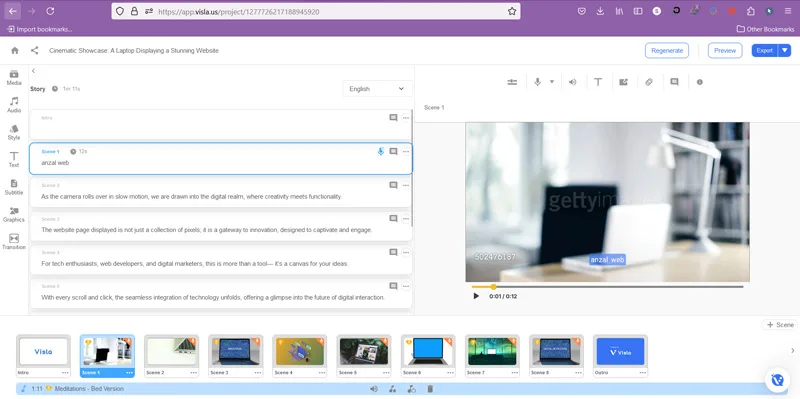
Task: Click the volume icon in preview toolbar
Action: (x=572, y=82)
